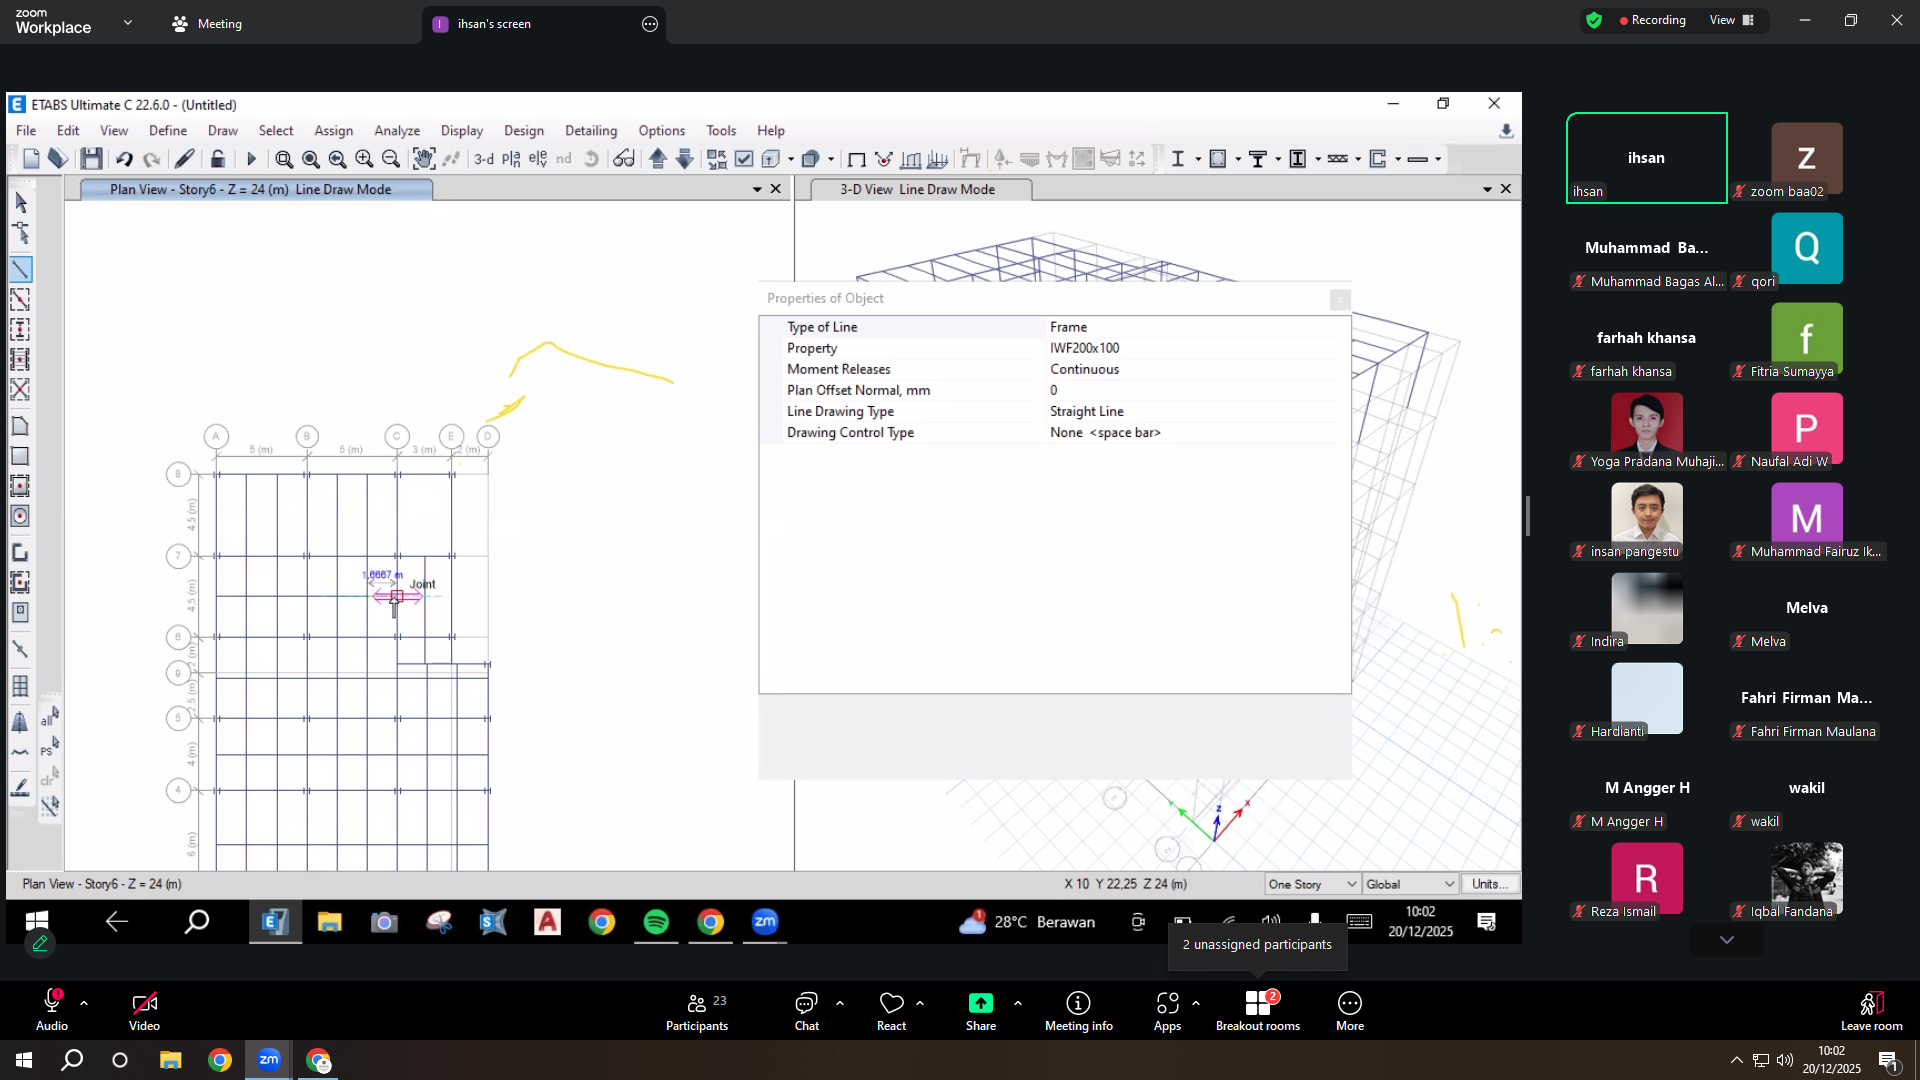Click the Restore Full View zoom icon
Image resolution: width=1920 pixels, height=1080 pixels.
pyautogui.click(x=311, y=158)
